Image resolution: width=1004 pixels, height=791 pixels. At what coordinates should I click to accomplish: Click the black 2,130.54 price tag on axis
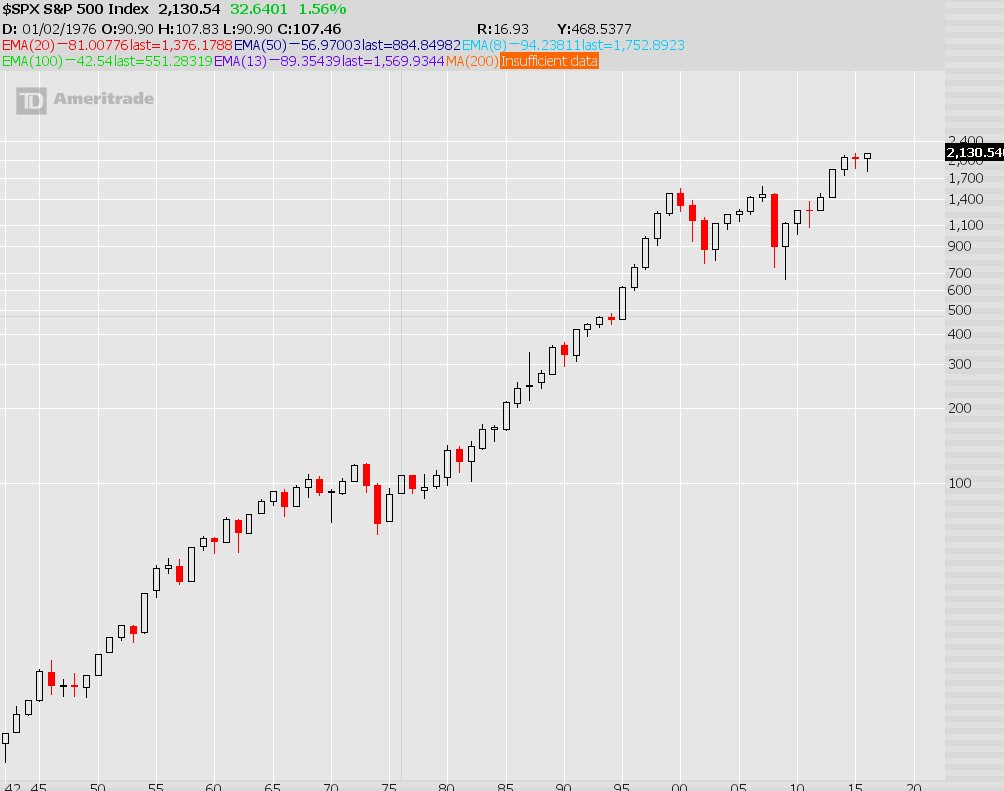point(974,152)
